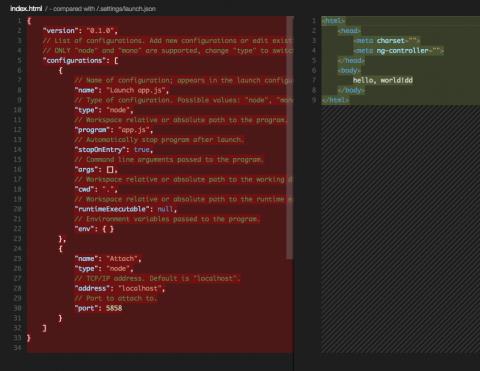The image size is (480, 371).
Task: Click the hello, world!dd text line
Action: click(383, 80)
